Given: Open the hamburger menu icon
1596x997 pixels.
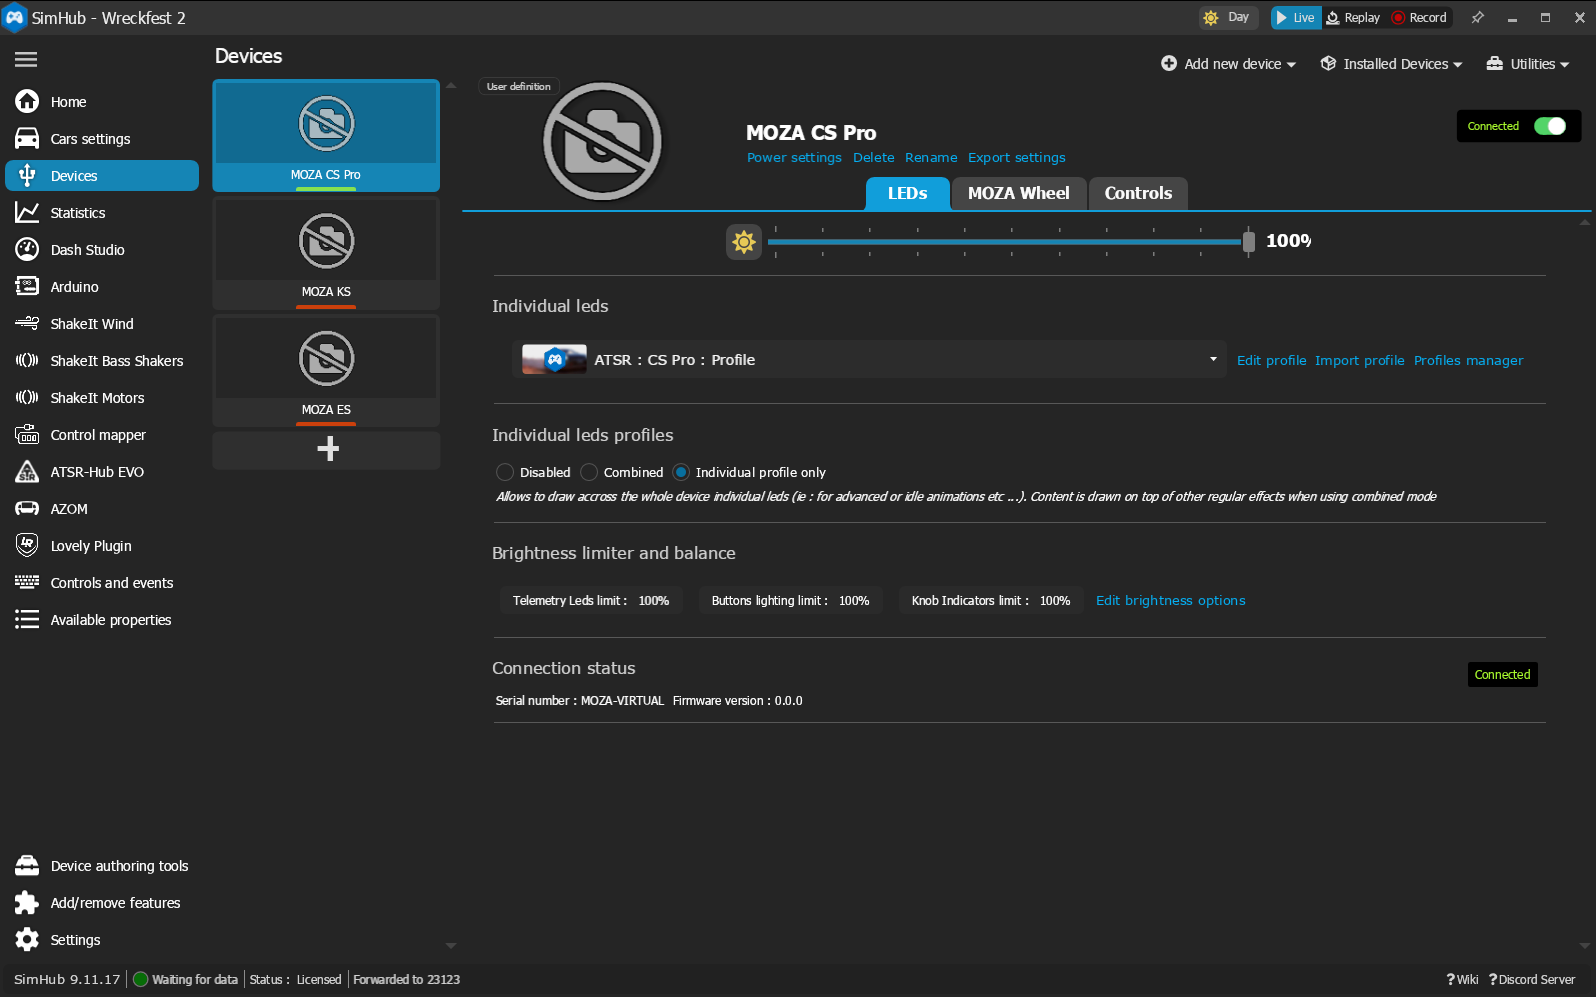Looking at the screenshot, I should [x=26, y=60].
